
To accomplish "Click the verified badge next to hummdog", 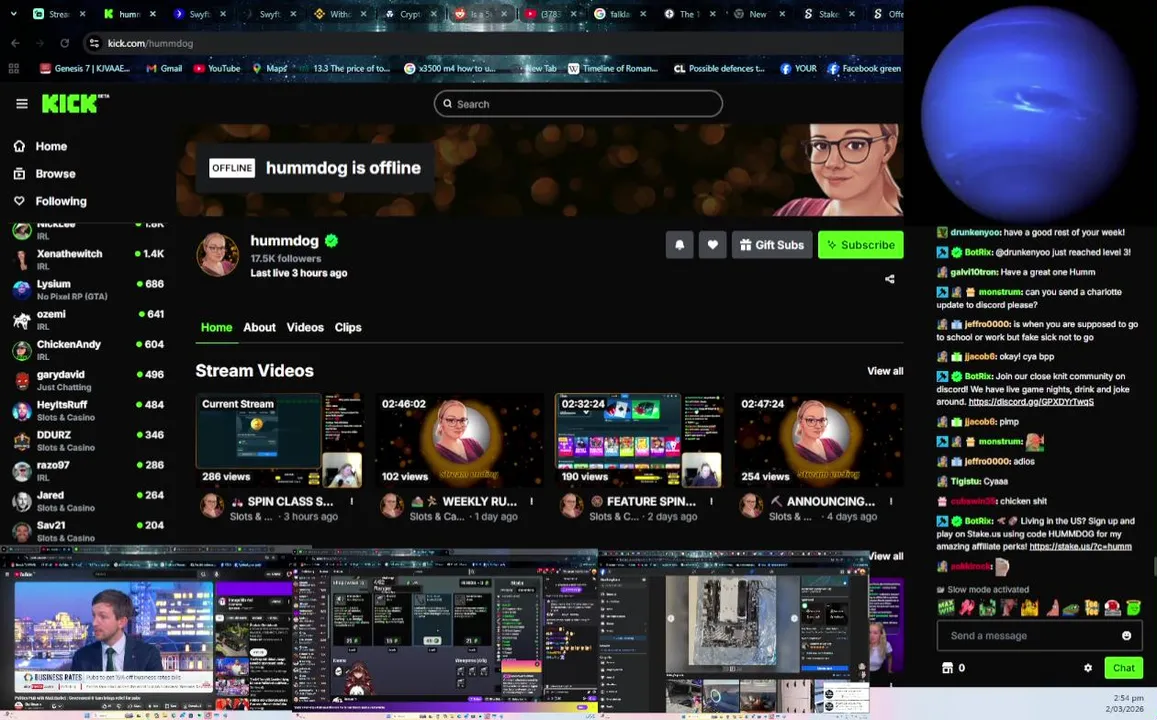I will point(331,240).
